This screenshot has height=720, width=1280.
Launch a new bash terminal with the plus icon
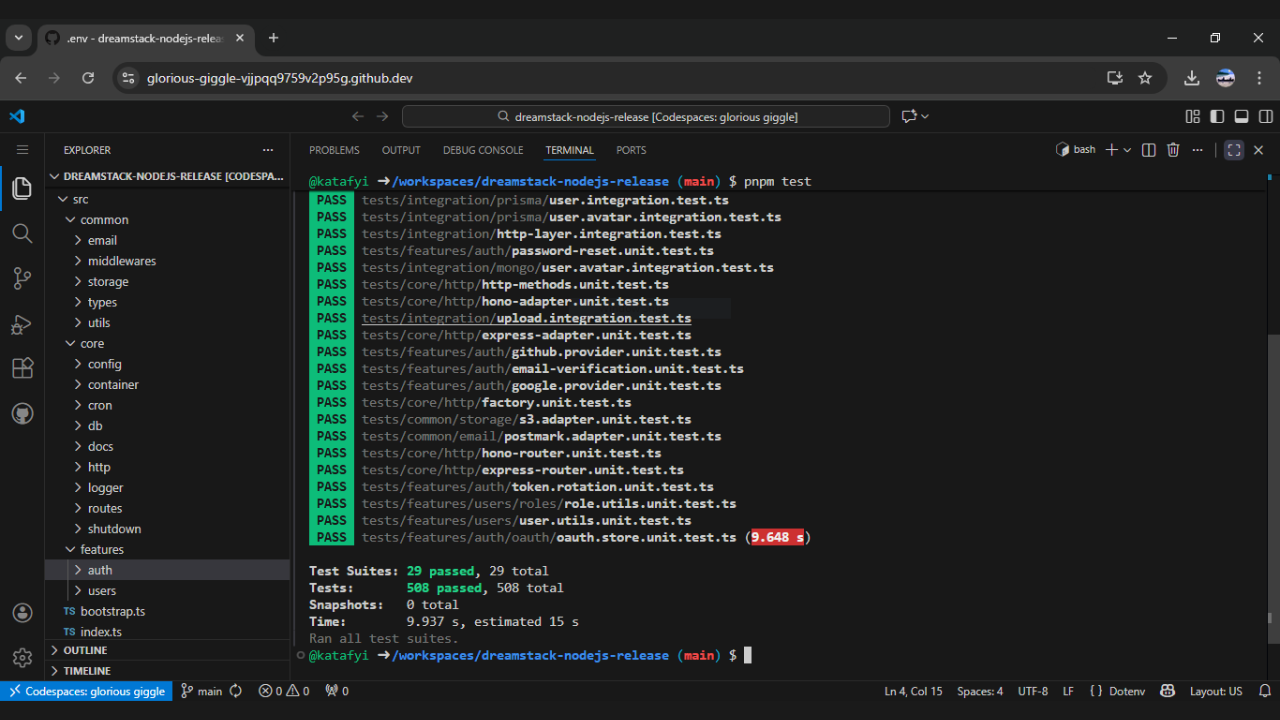pyautogui.click(x=1110, y=150)
